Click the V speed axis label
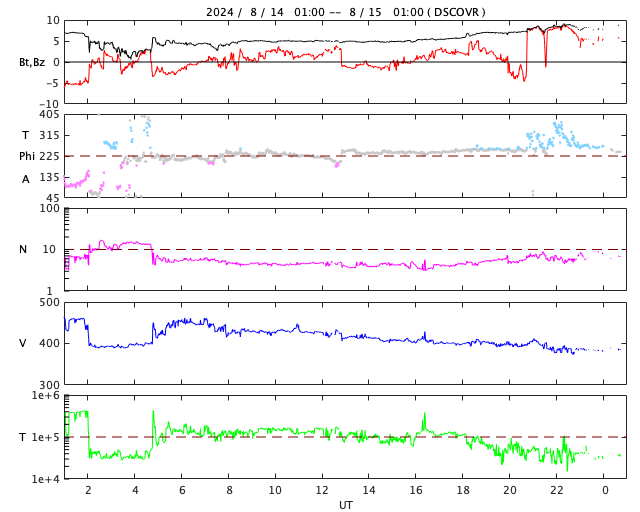 (x=23, y=343)
